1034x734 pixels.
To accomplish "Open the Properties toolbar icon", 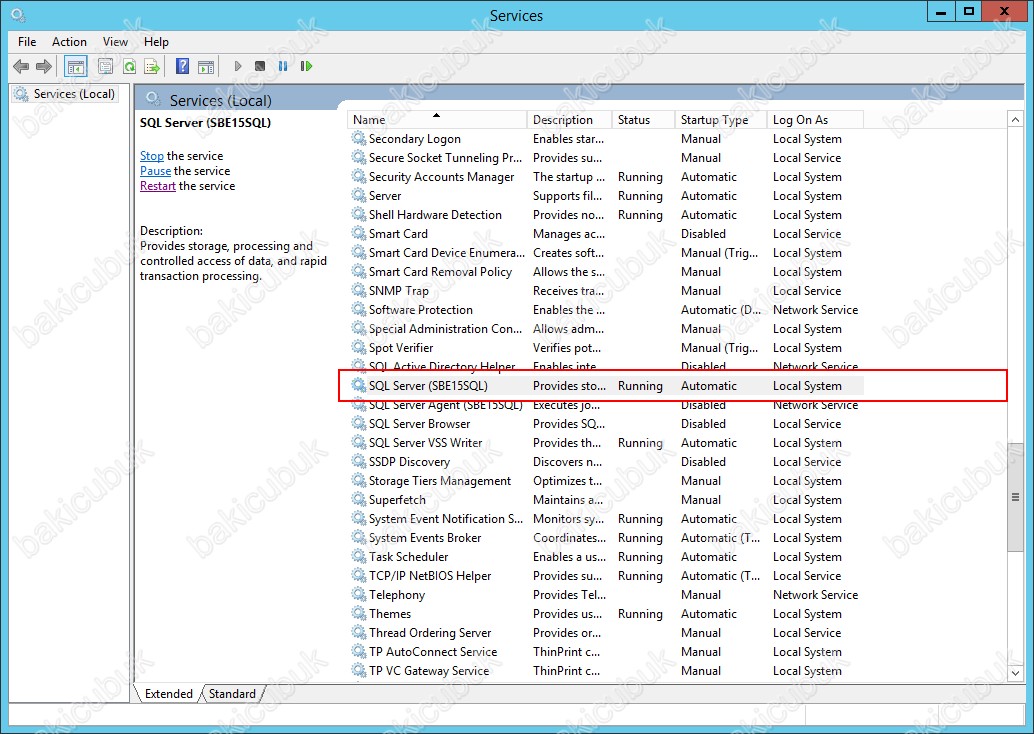I will tap(106, 66).
